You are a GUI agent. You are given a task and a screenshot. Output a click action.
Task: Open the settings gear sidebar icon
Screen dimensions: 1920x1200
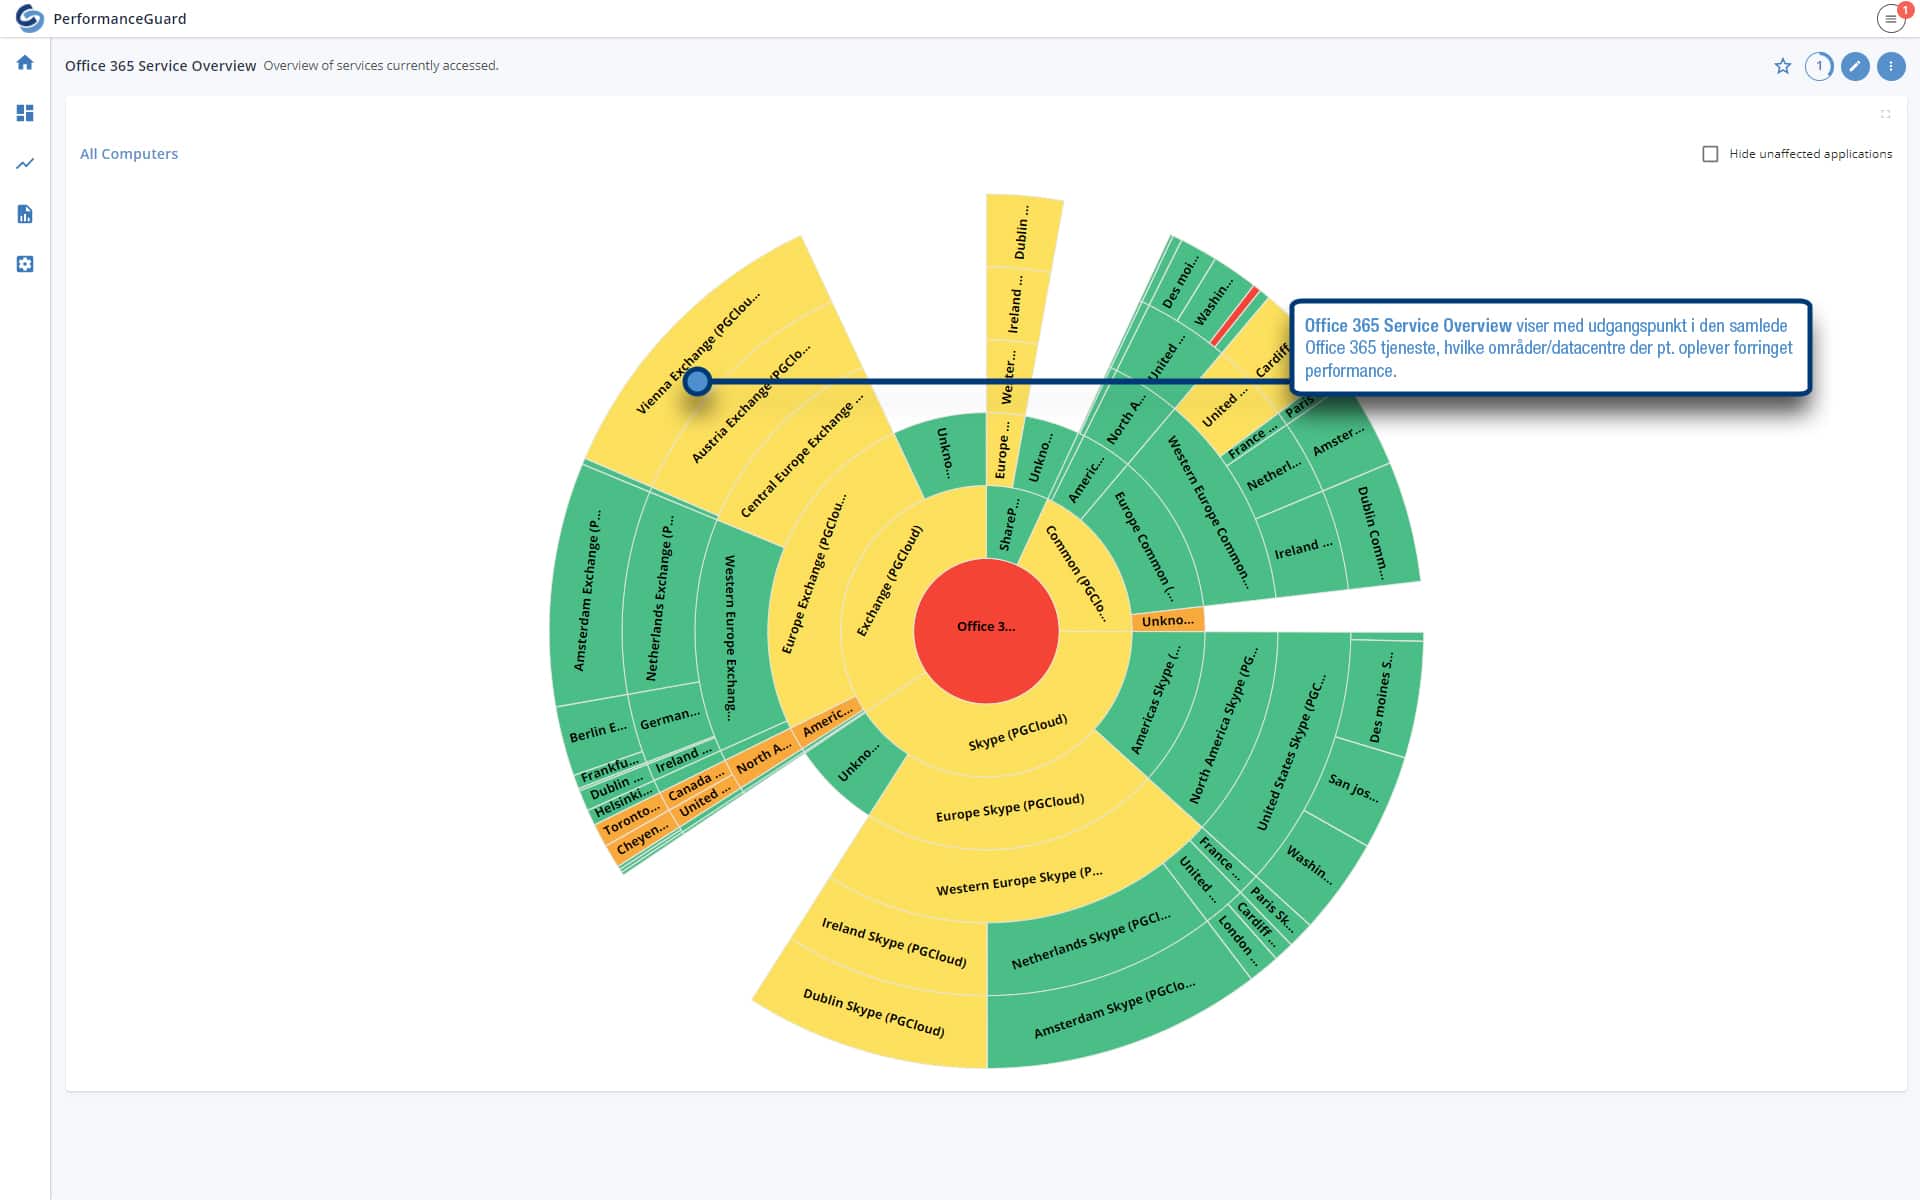tap(25, 264)
